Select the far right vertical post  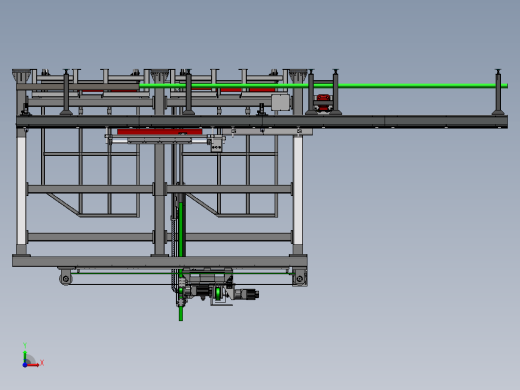click(x=498, y=92)
